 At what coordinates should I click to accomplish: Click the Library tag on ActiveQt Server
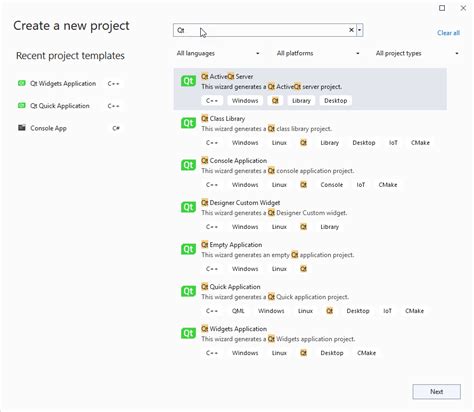(x=301, y=101)
